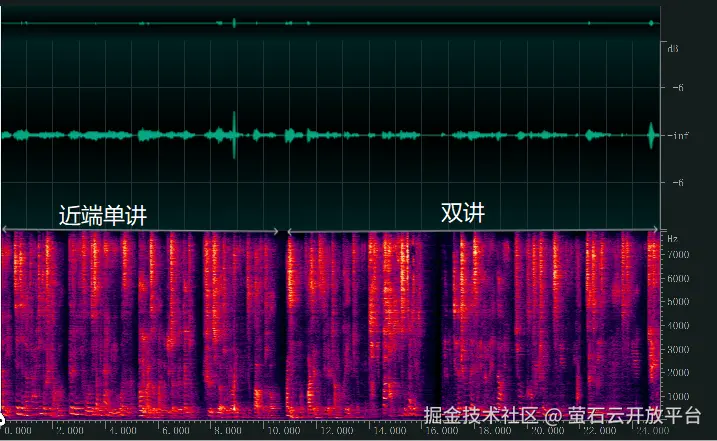Select the 20.000 mark on the time ruler
This screenshot has height=441, width=717.
coord(547,431)
